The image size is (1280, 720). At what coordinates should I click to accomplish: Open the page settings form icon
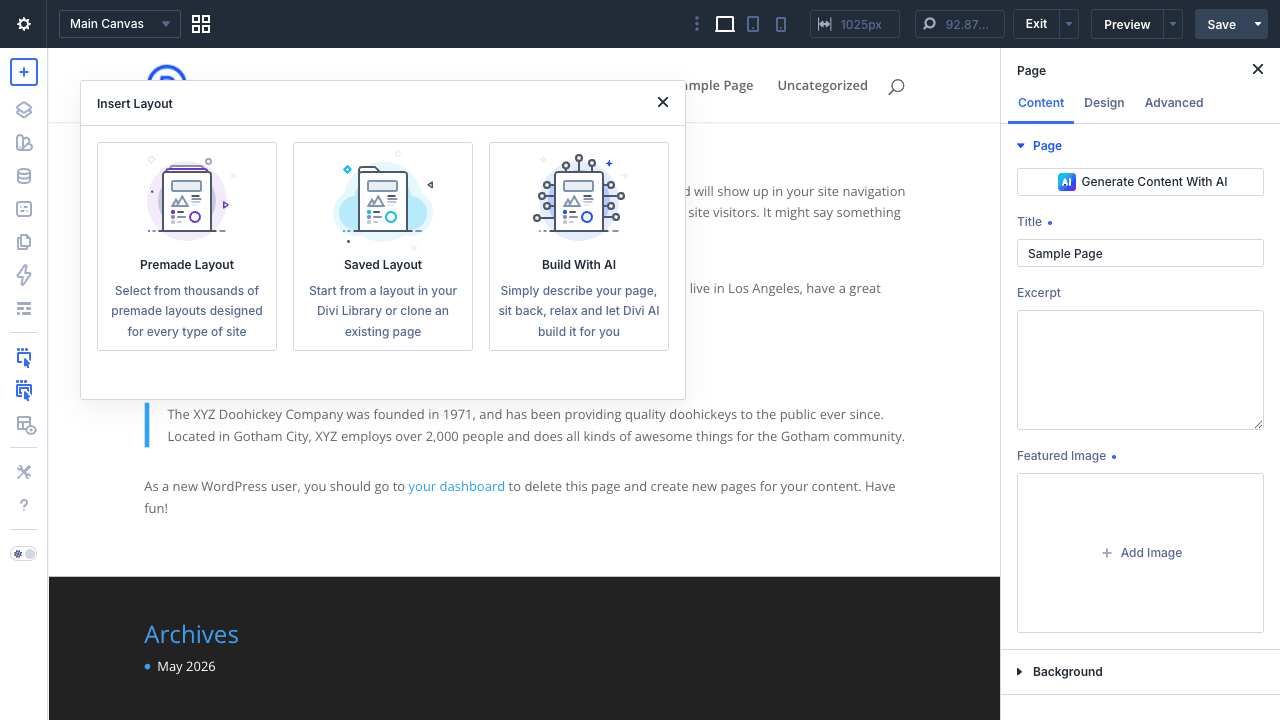(24, 209)
